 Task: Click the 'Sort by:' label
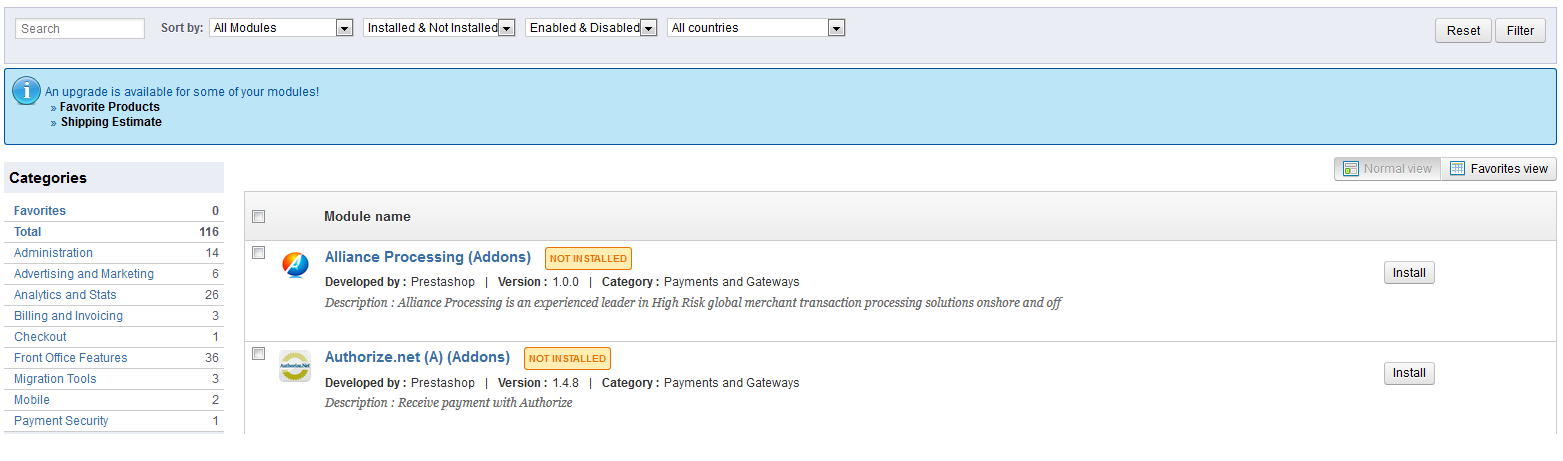[x=182, y=28]
